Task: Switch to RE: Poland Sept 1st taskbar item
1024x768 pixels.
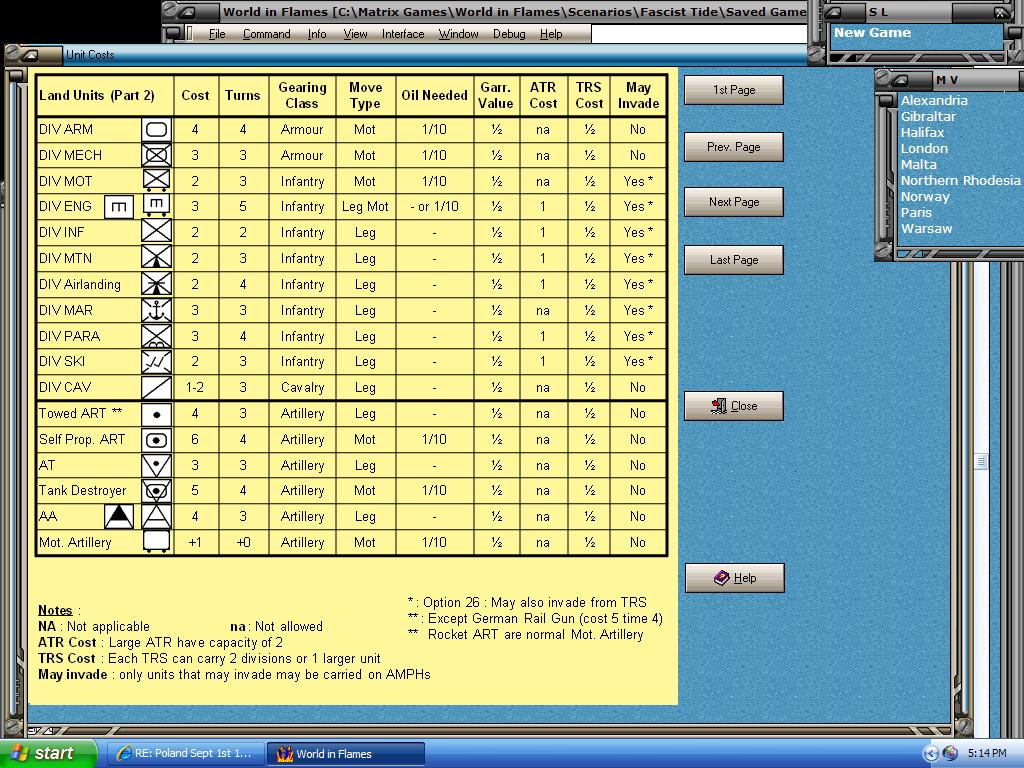Action: pos(185,754)
